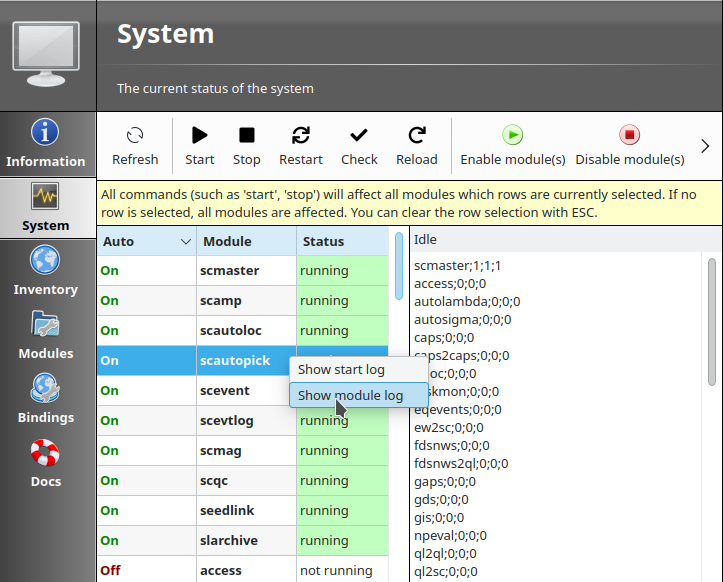The height and width of the screenshot is (582, 723).
Task: Click the Check checkmark icon
Action: click(359, 135)
